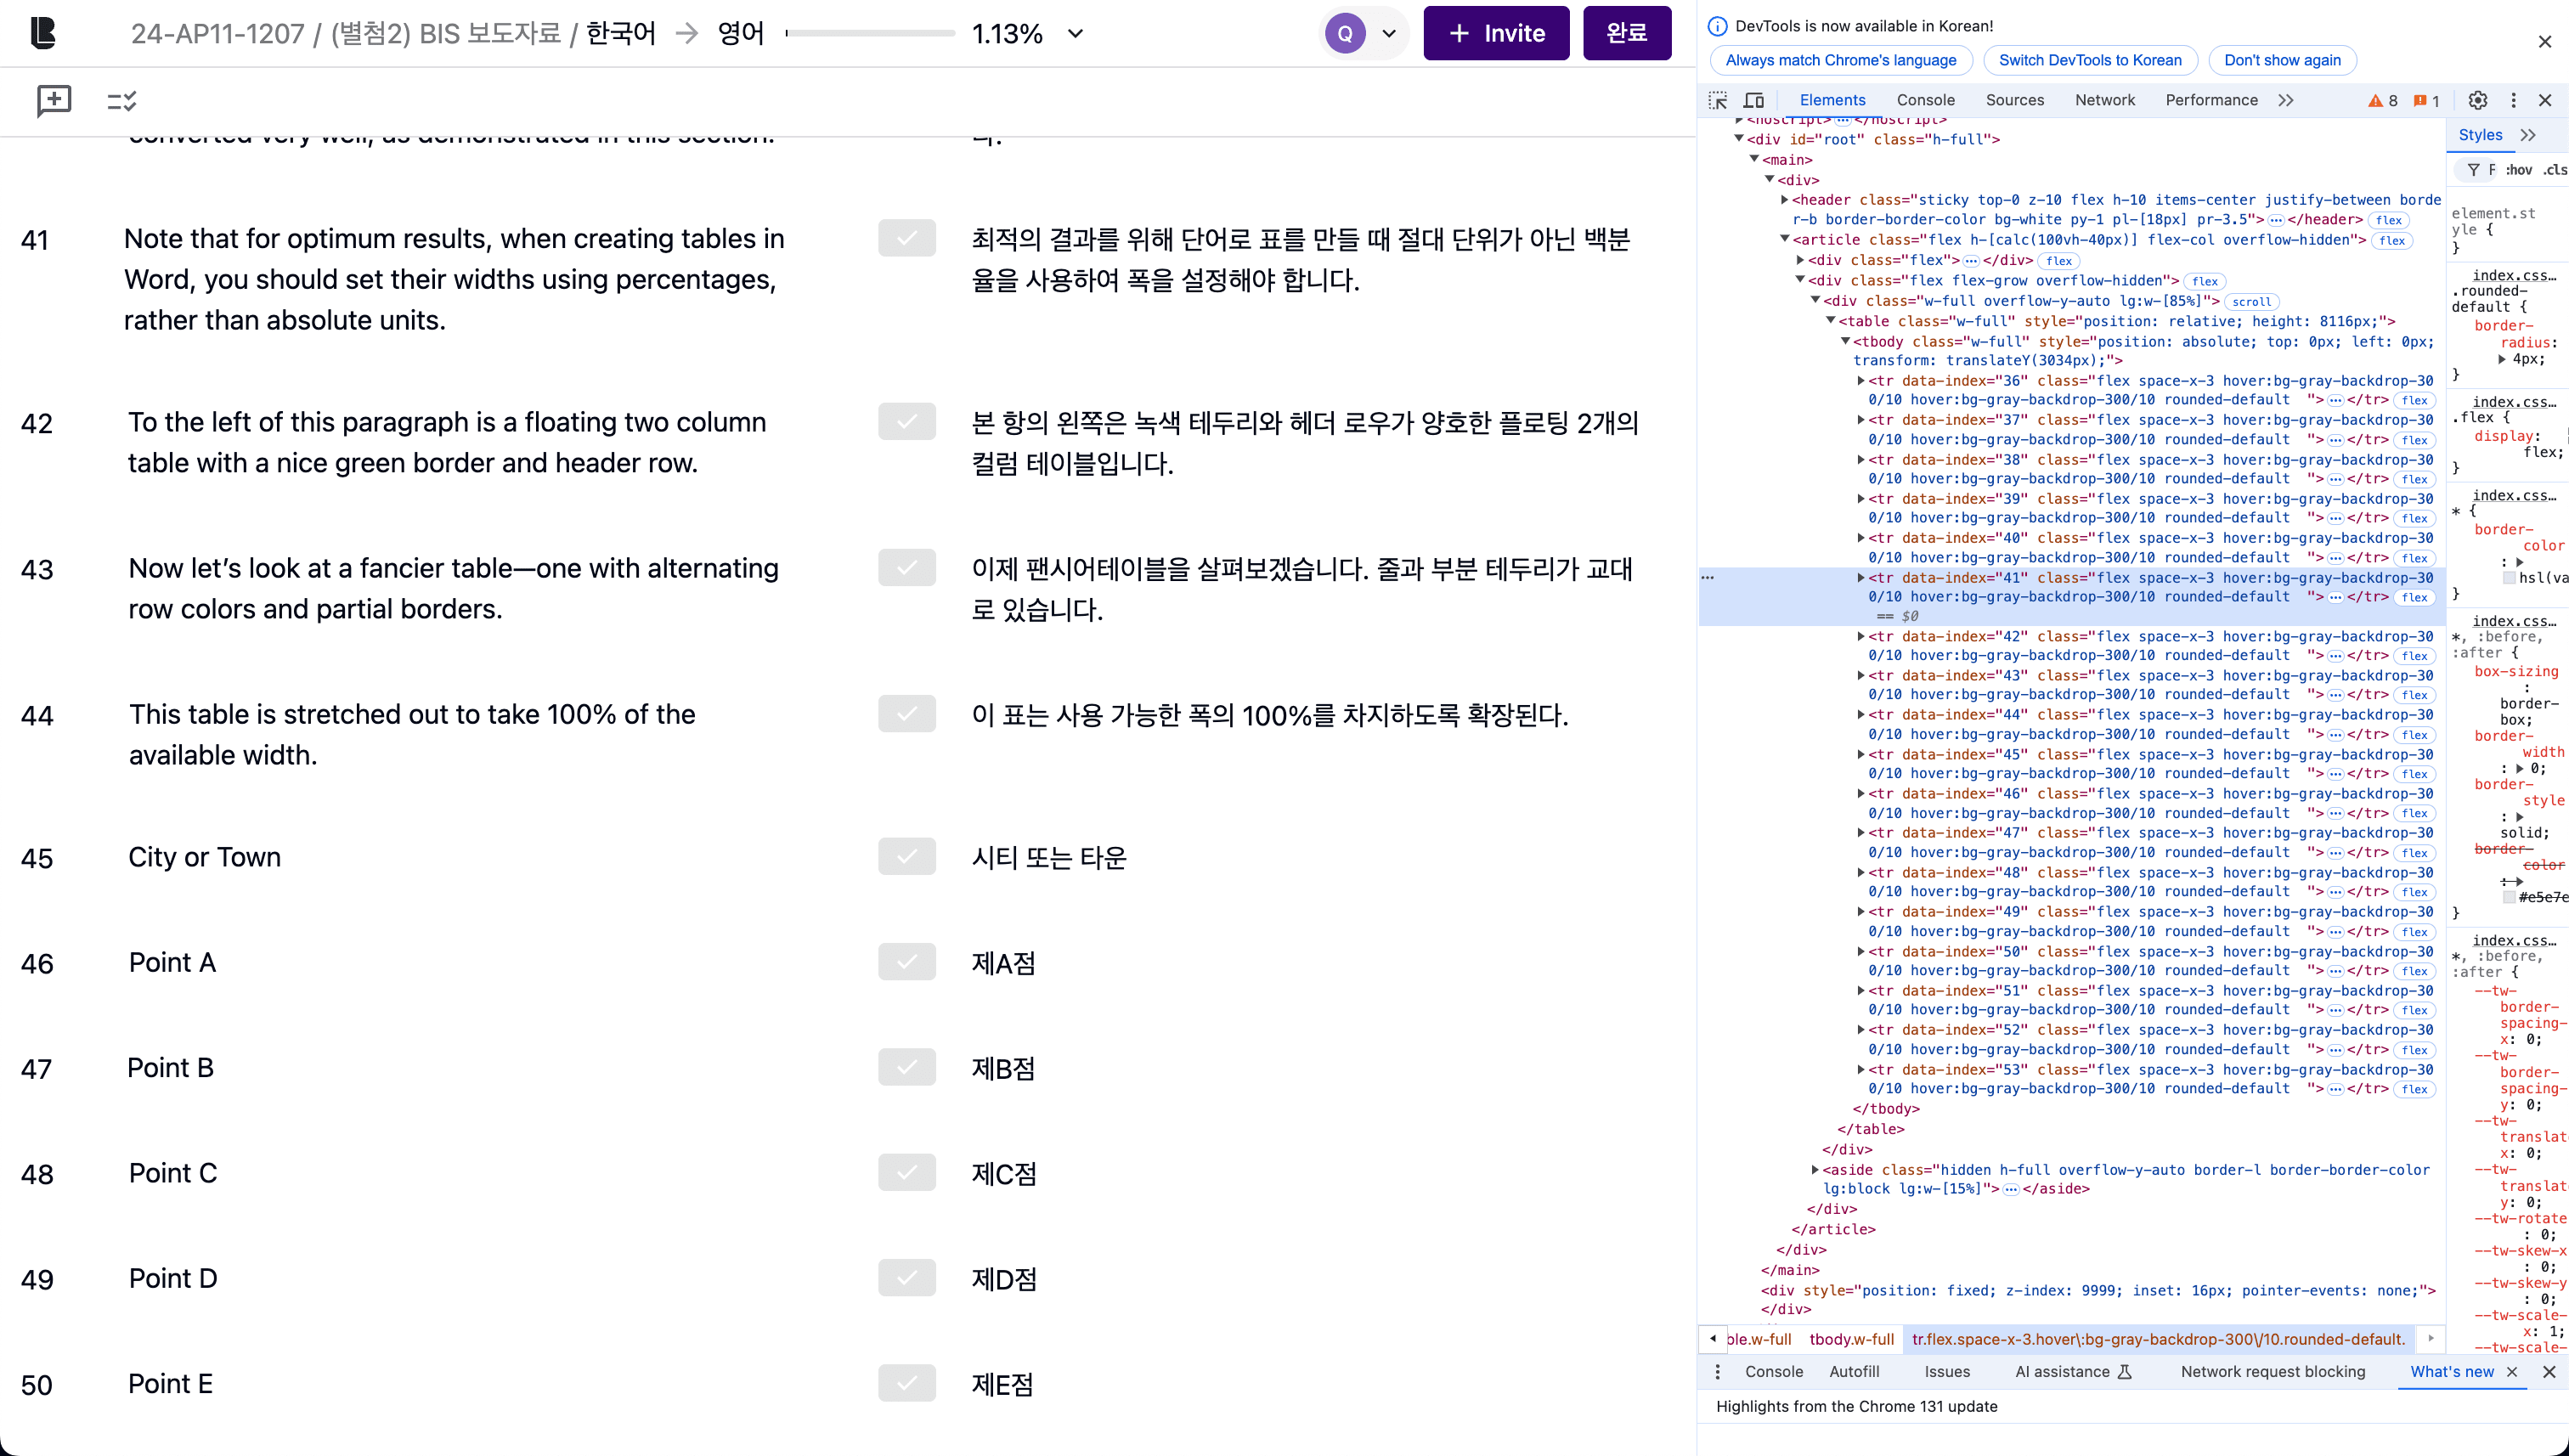Show more Styles pane tabs chevron
Image resolution: width=2569 pixels, height=1456 pixels.
click(2528, 135)
